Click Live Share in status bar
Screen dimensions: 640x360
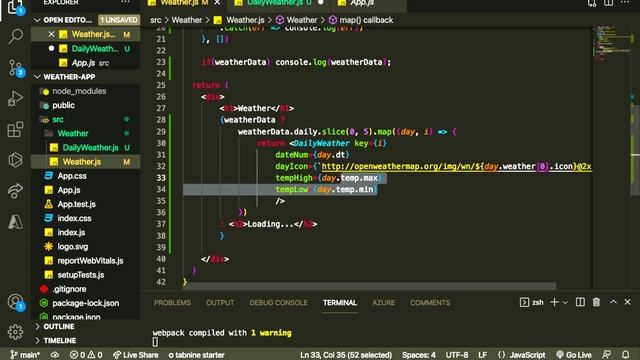[136, 355]
